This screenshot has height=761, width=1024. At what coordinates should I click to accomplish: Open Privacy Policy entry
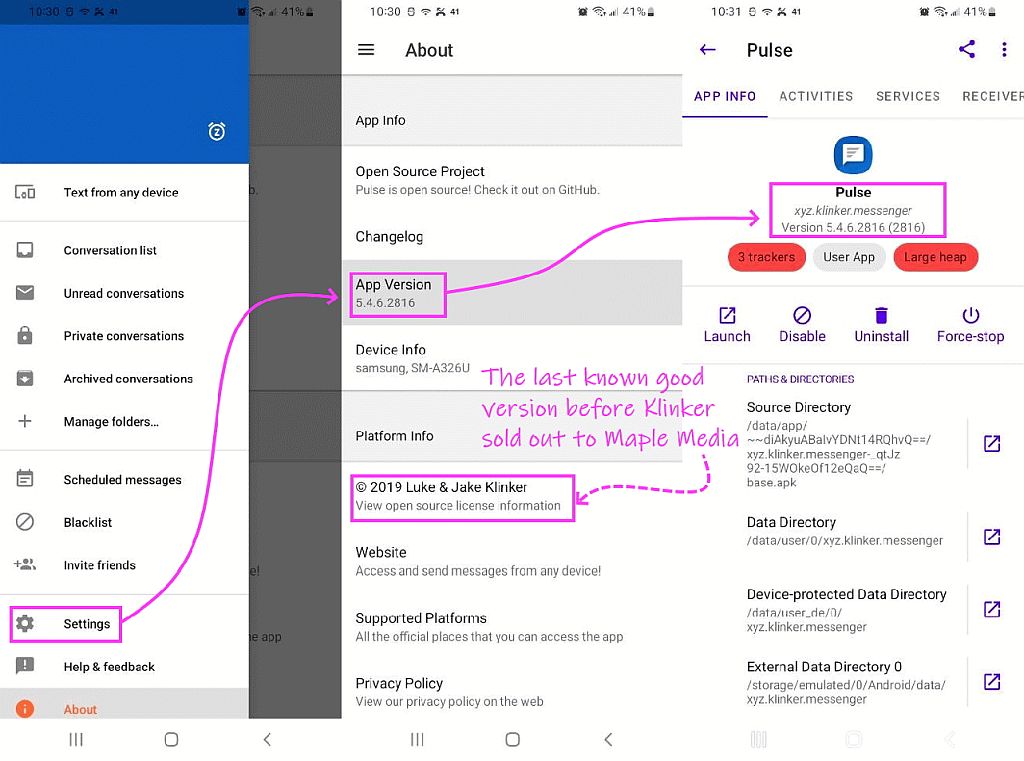coord(512,692)
